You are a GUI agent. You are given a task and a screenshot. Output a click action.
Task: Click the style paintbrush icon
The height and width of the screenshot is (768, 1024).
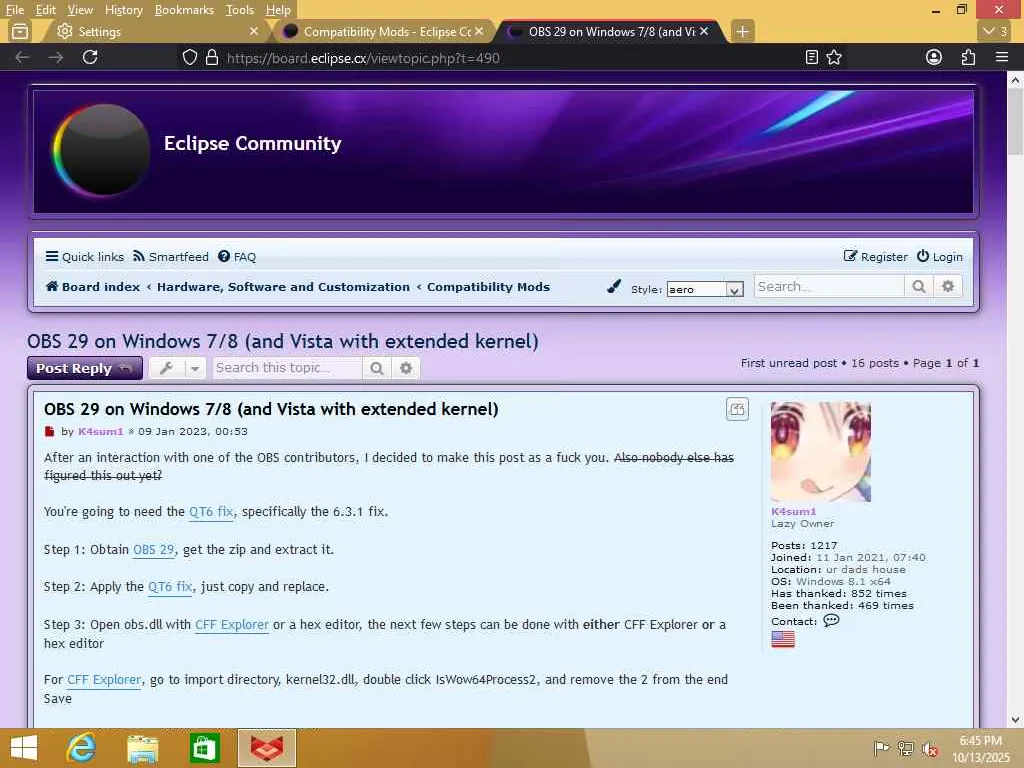[x=614, y=286]
